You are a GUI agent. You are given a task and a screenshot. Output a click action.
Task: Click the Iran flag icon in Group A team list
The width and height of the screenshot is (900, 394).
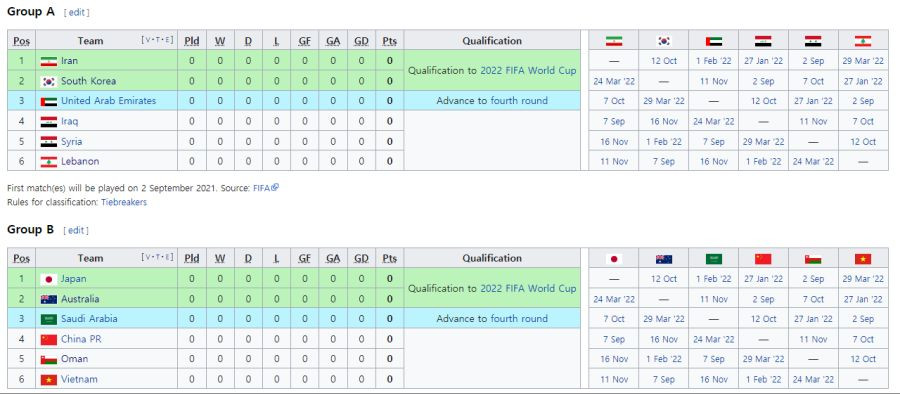click(49, 61)
